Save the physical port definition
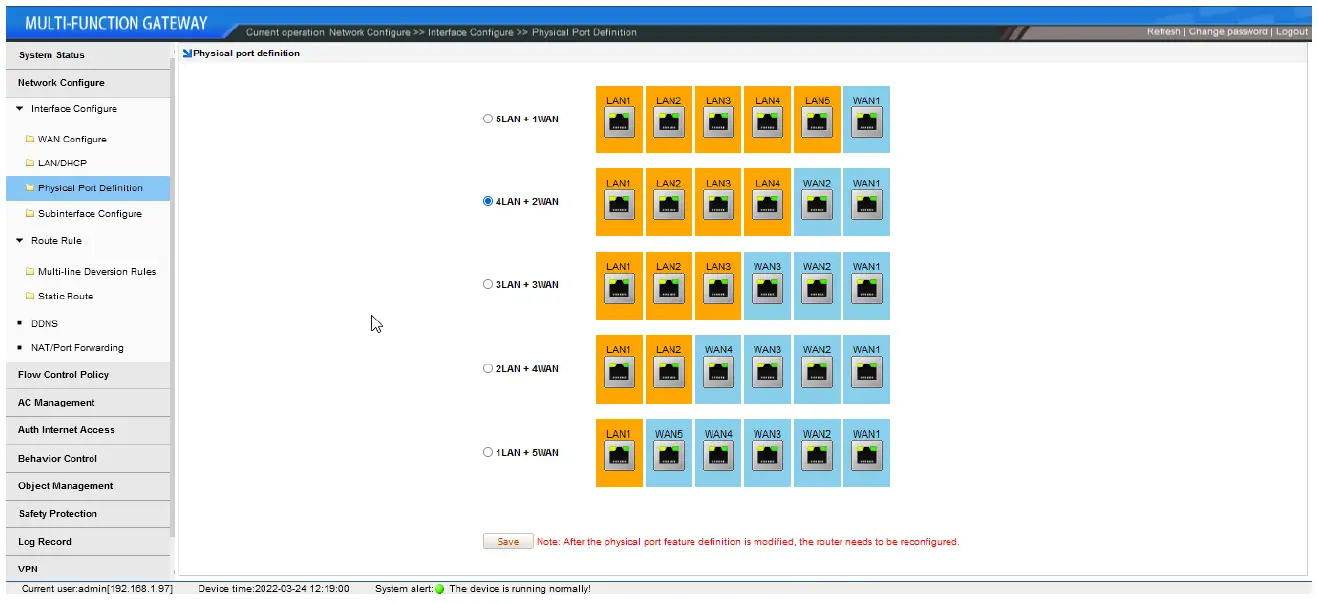This screenshot has height=603, width=1318. [x=508, y=541]
